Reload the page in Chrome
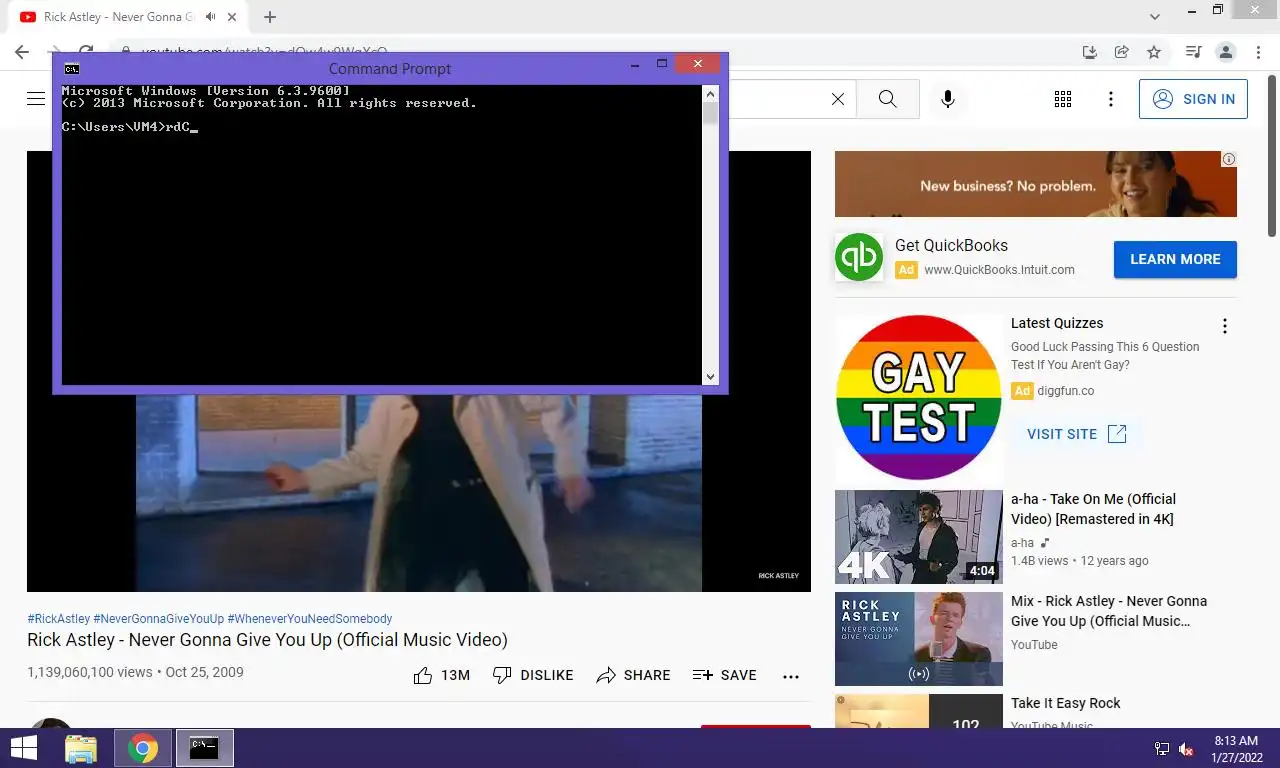This screenshot has width=1280, height=768. pos(87,52)
